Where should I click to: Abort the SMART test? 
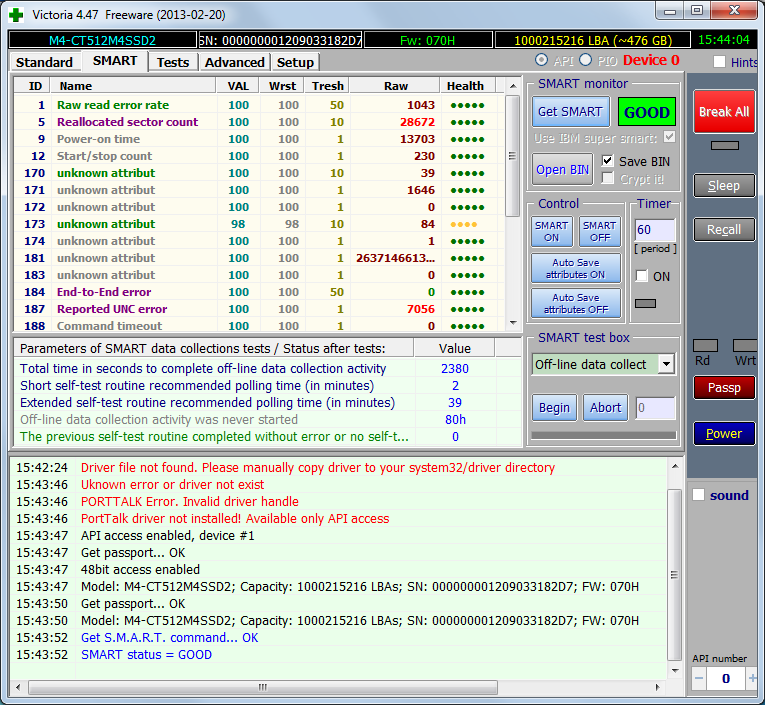point(605,407)
